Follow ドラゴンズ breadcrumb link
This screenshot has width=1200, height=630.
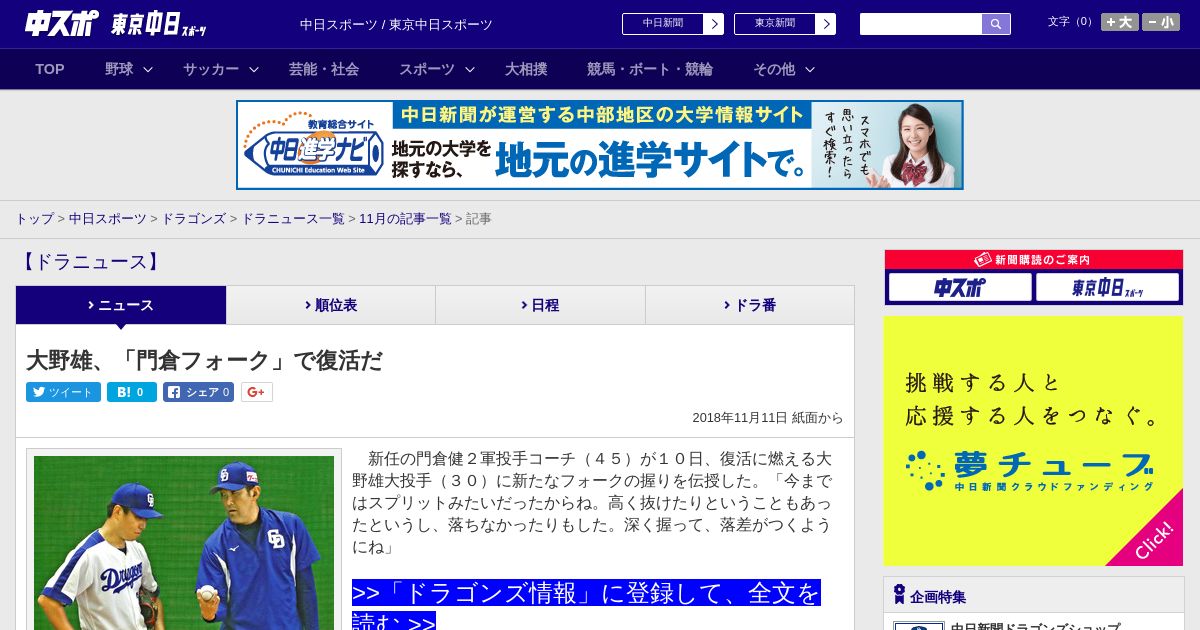[x=193, y=219]
